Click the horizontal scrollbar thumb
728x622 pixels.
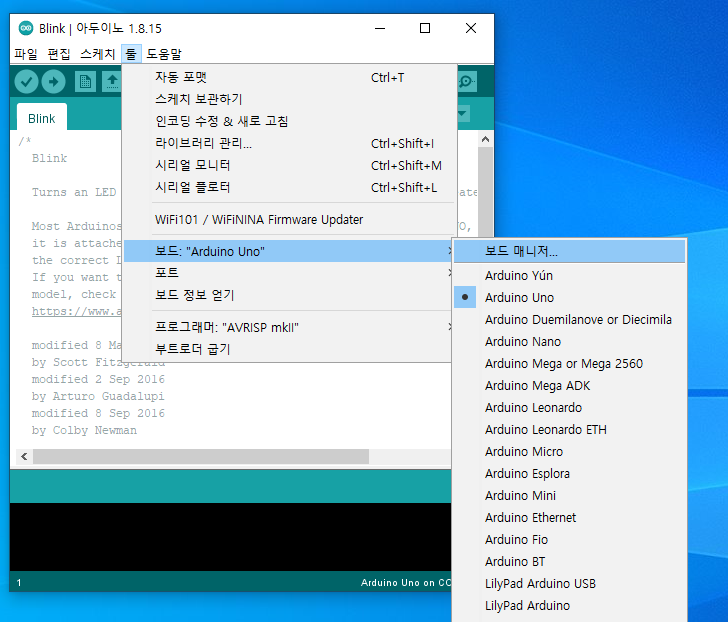(x=201, y=457)
